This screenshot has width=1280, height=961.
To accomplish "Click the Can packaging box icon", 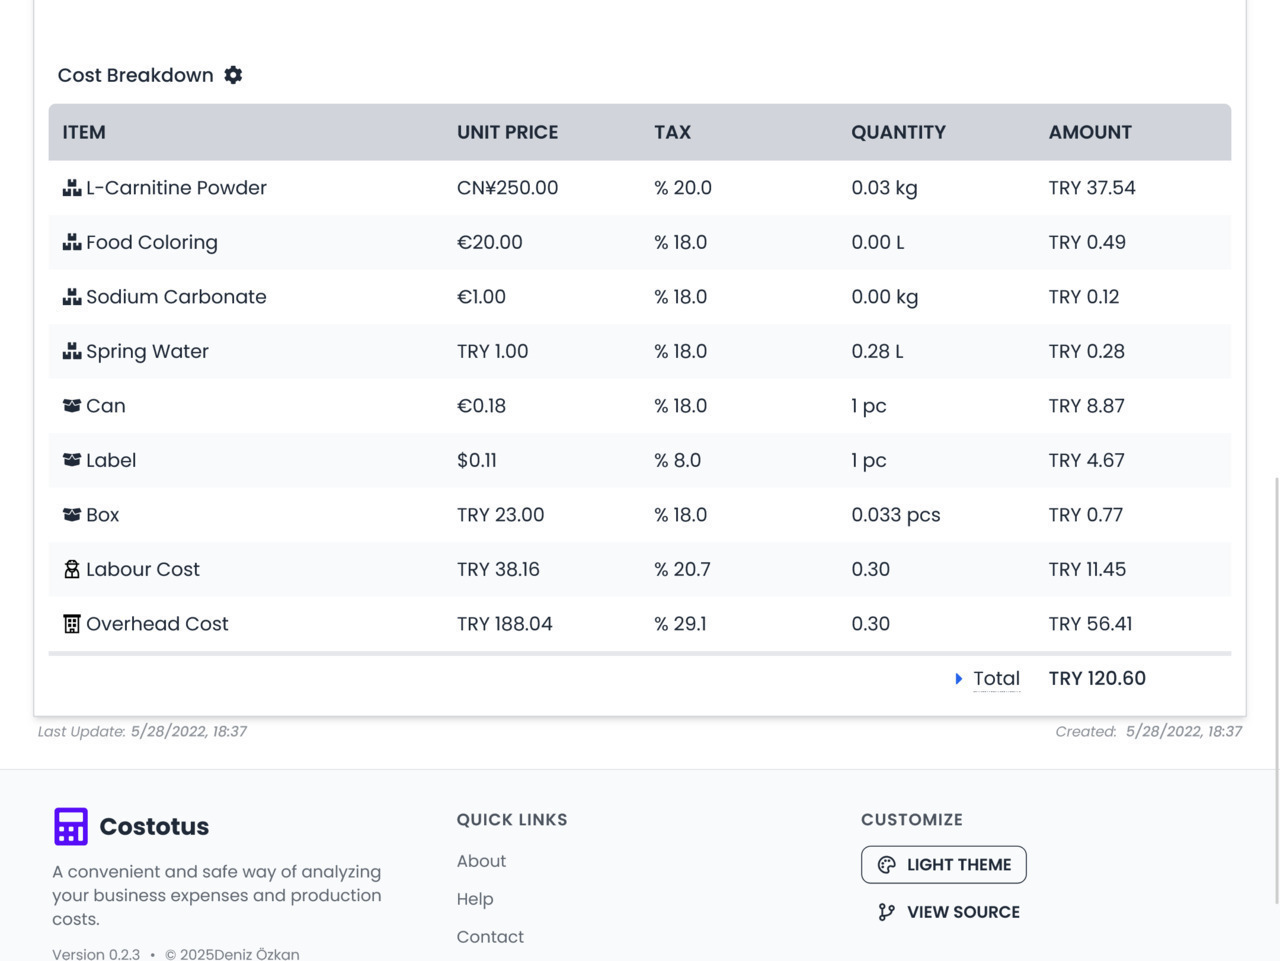I will (72, 406).
